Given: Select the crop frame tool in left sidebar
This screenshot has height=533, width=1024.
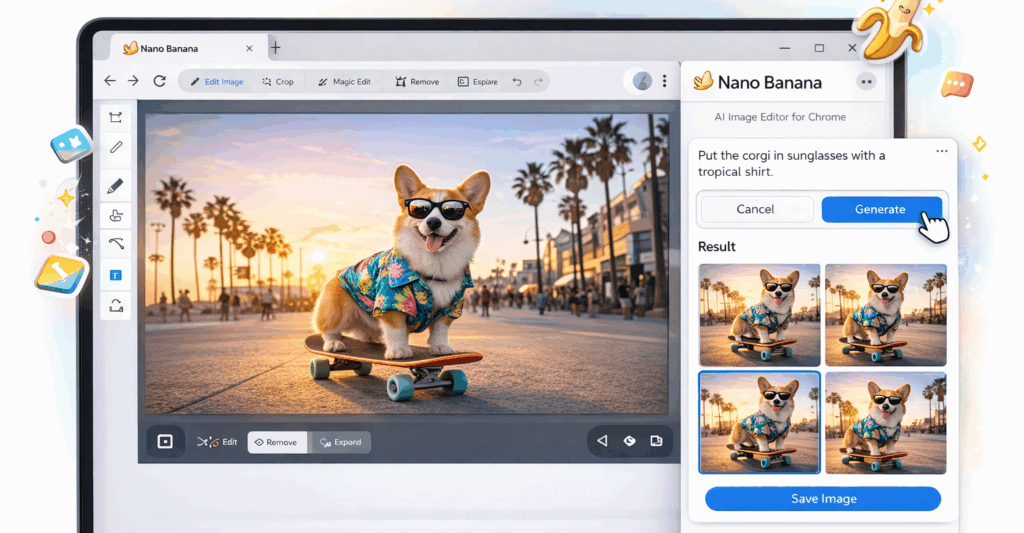Looking at the screenshot, I should pos(116,118).
